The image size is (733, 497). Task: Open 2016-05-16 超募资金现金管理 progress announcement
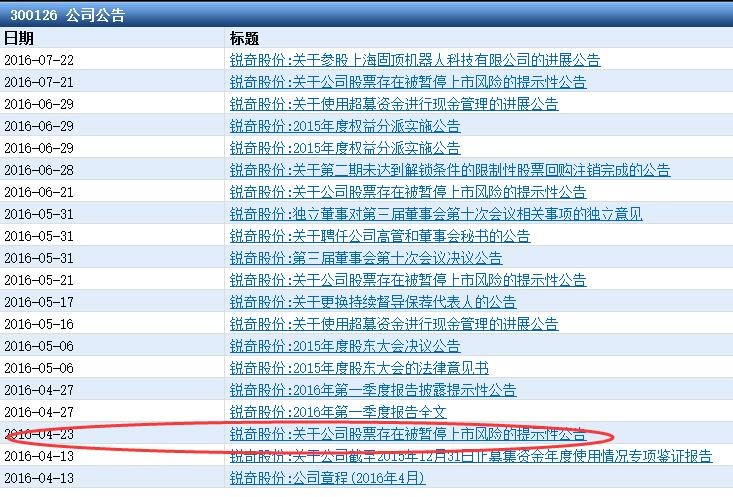point(394,324)
